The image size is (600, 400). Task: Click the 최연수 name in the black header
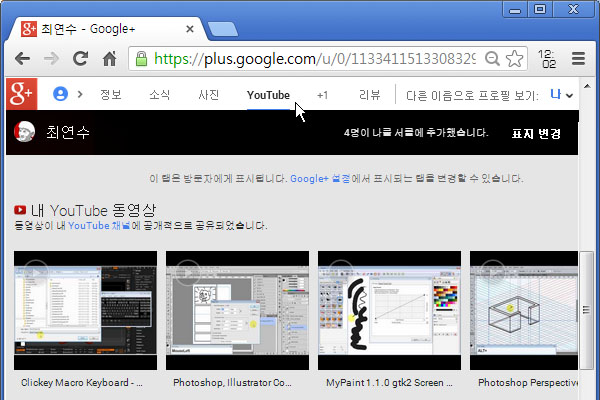click(x=68, y=132)
